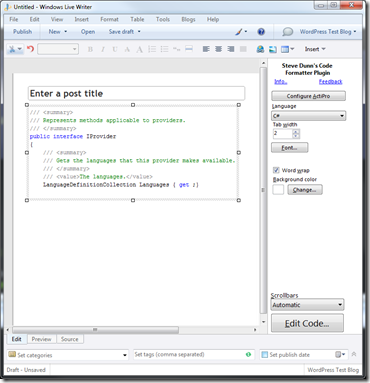Screen dimensions: 370x383
Task: Click the Font... button
Action: tap(289, 147)
